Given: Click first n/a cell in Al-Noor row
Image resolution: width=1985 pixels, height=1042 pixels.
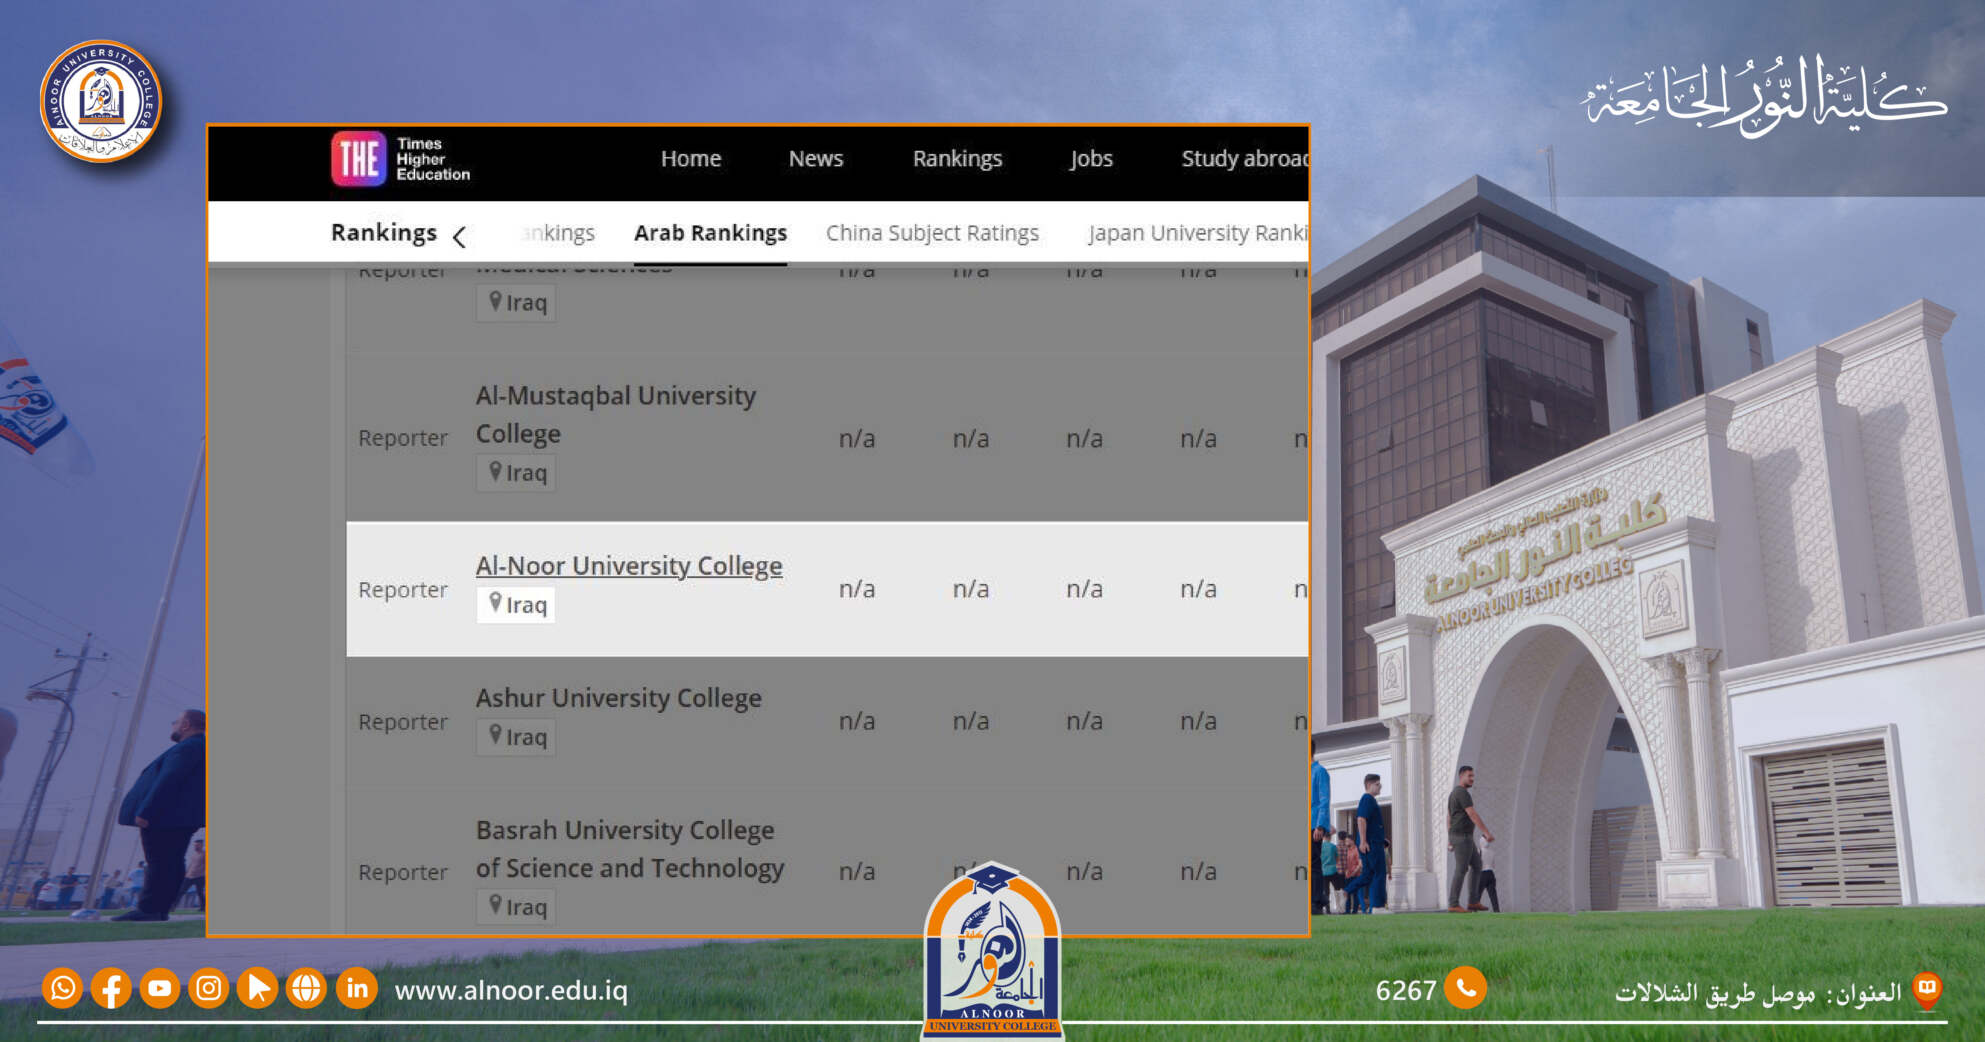Looking at the screenshot, I should pyautogui.click(x=857, y=589).
